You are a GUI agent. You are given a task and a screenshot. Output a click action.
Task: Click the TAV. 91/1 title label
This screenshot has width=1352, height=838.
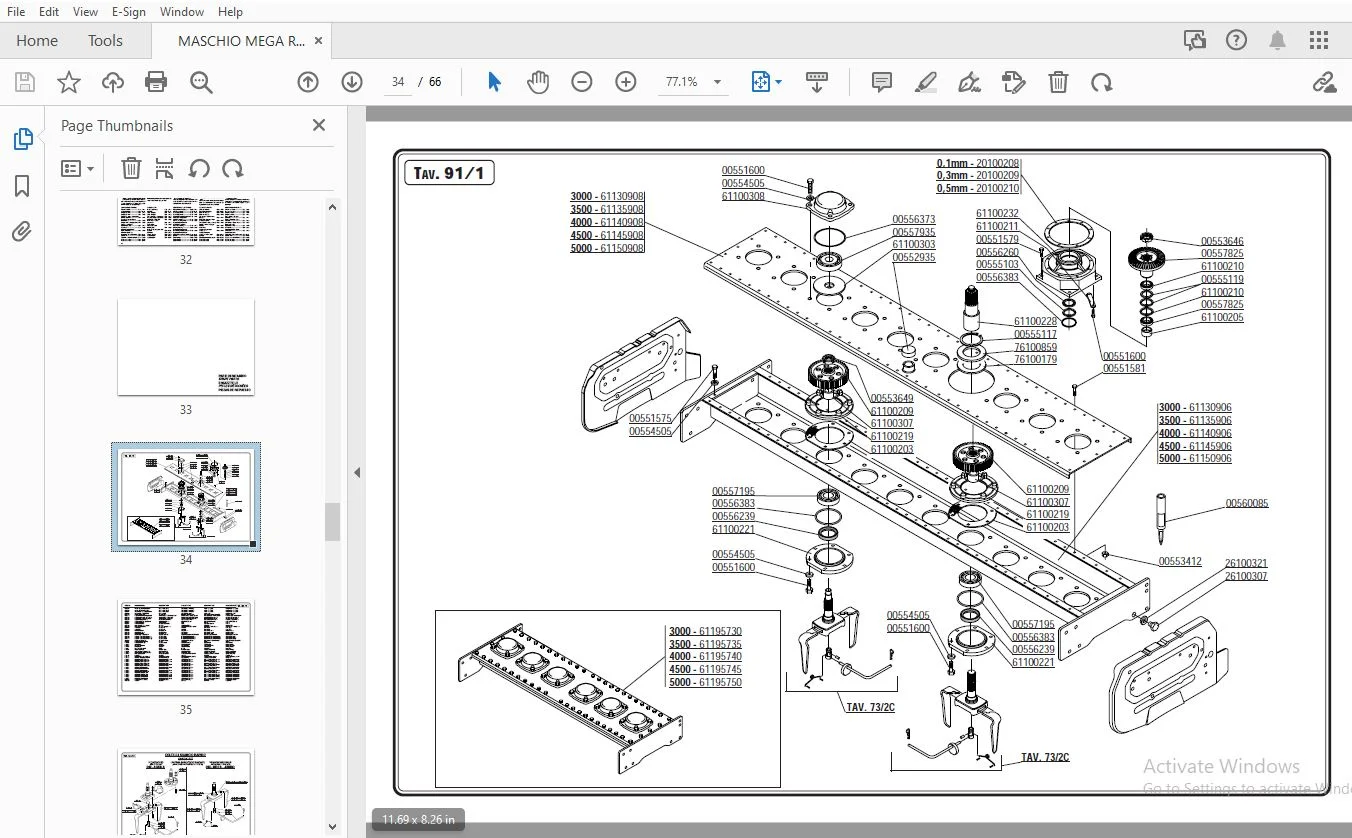(x=449, y=174)
